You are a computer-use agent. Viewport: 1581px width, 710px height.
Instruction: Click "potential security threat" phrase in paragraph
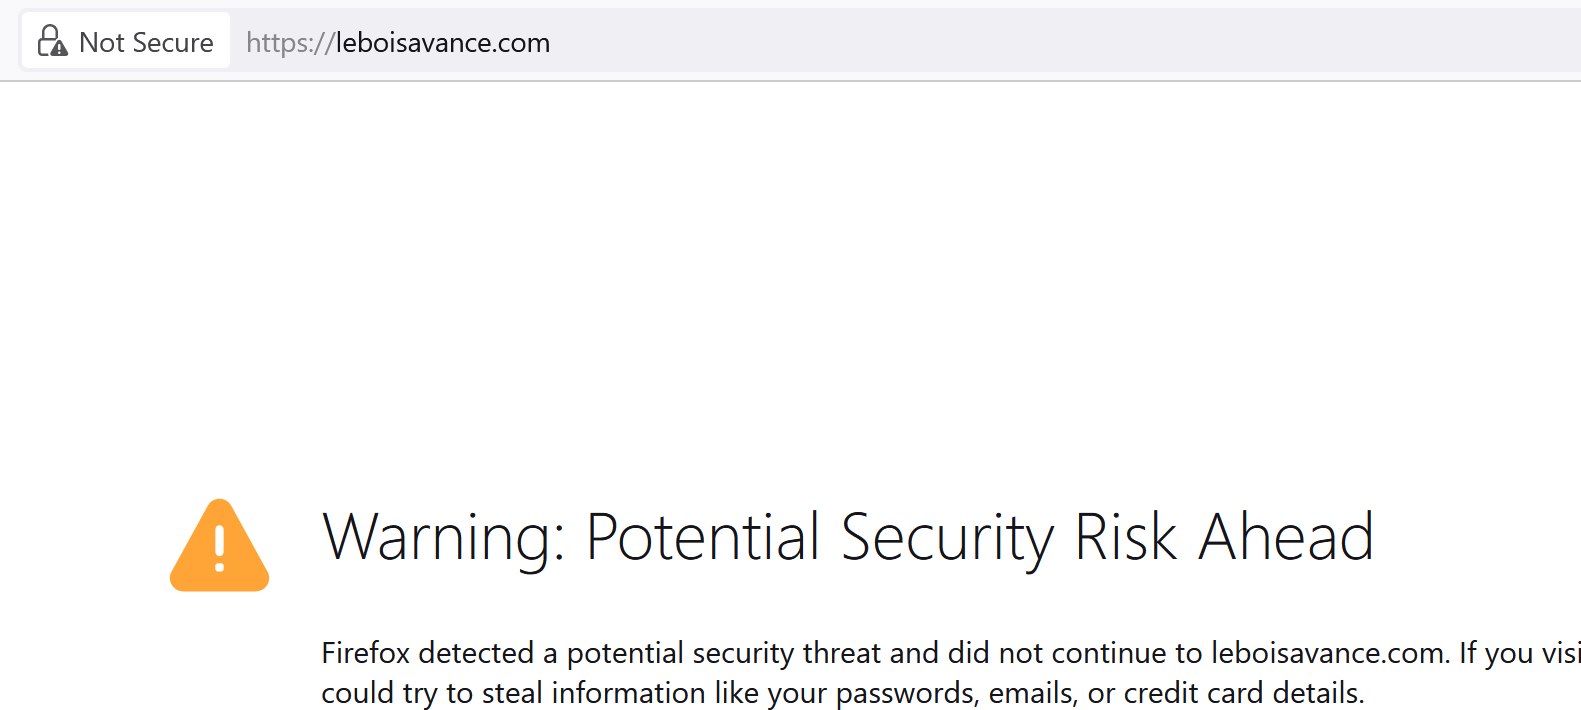click(x=724, y=653)
